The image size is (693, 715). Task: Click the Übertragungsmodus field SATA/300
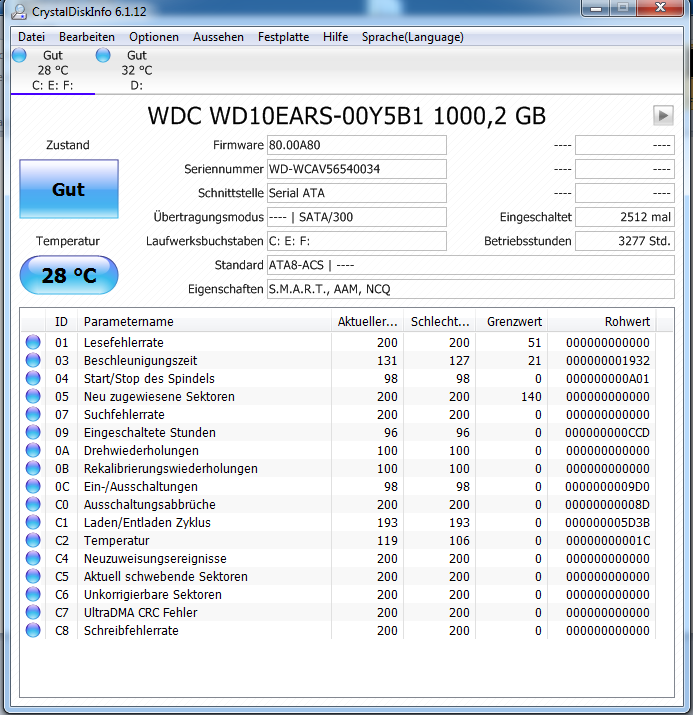pos(357,217)
